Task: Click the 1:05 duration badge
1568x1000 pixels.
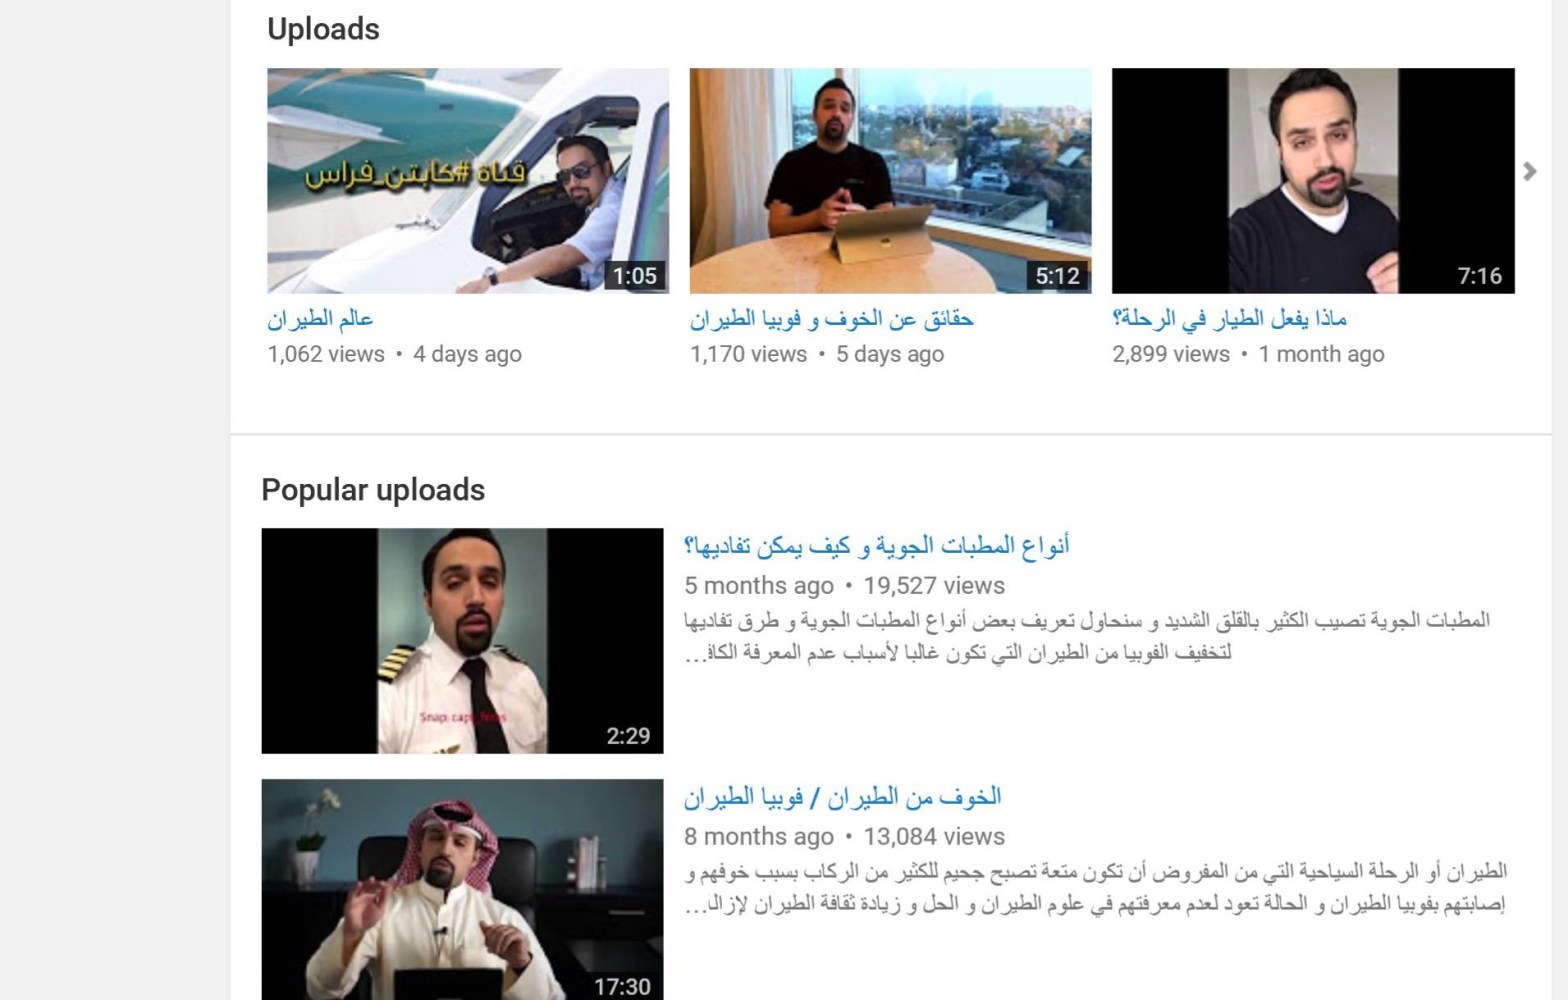Action: point(635,276)
